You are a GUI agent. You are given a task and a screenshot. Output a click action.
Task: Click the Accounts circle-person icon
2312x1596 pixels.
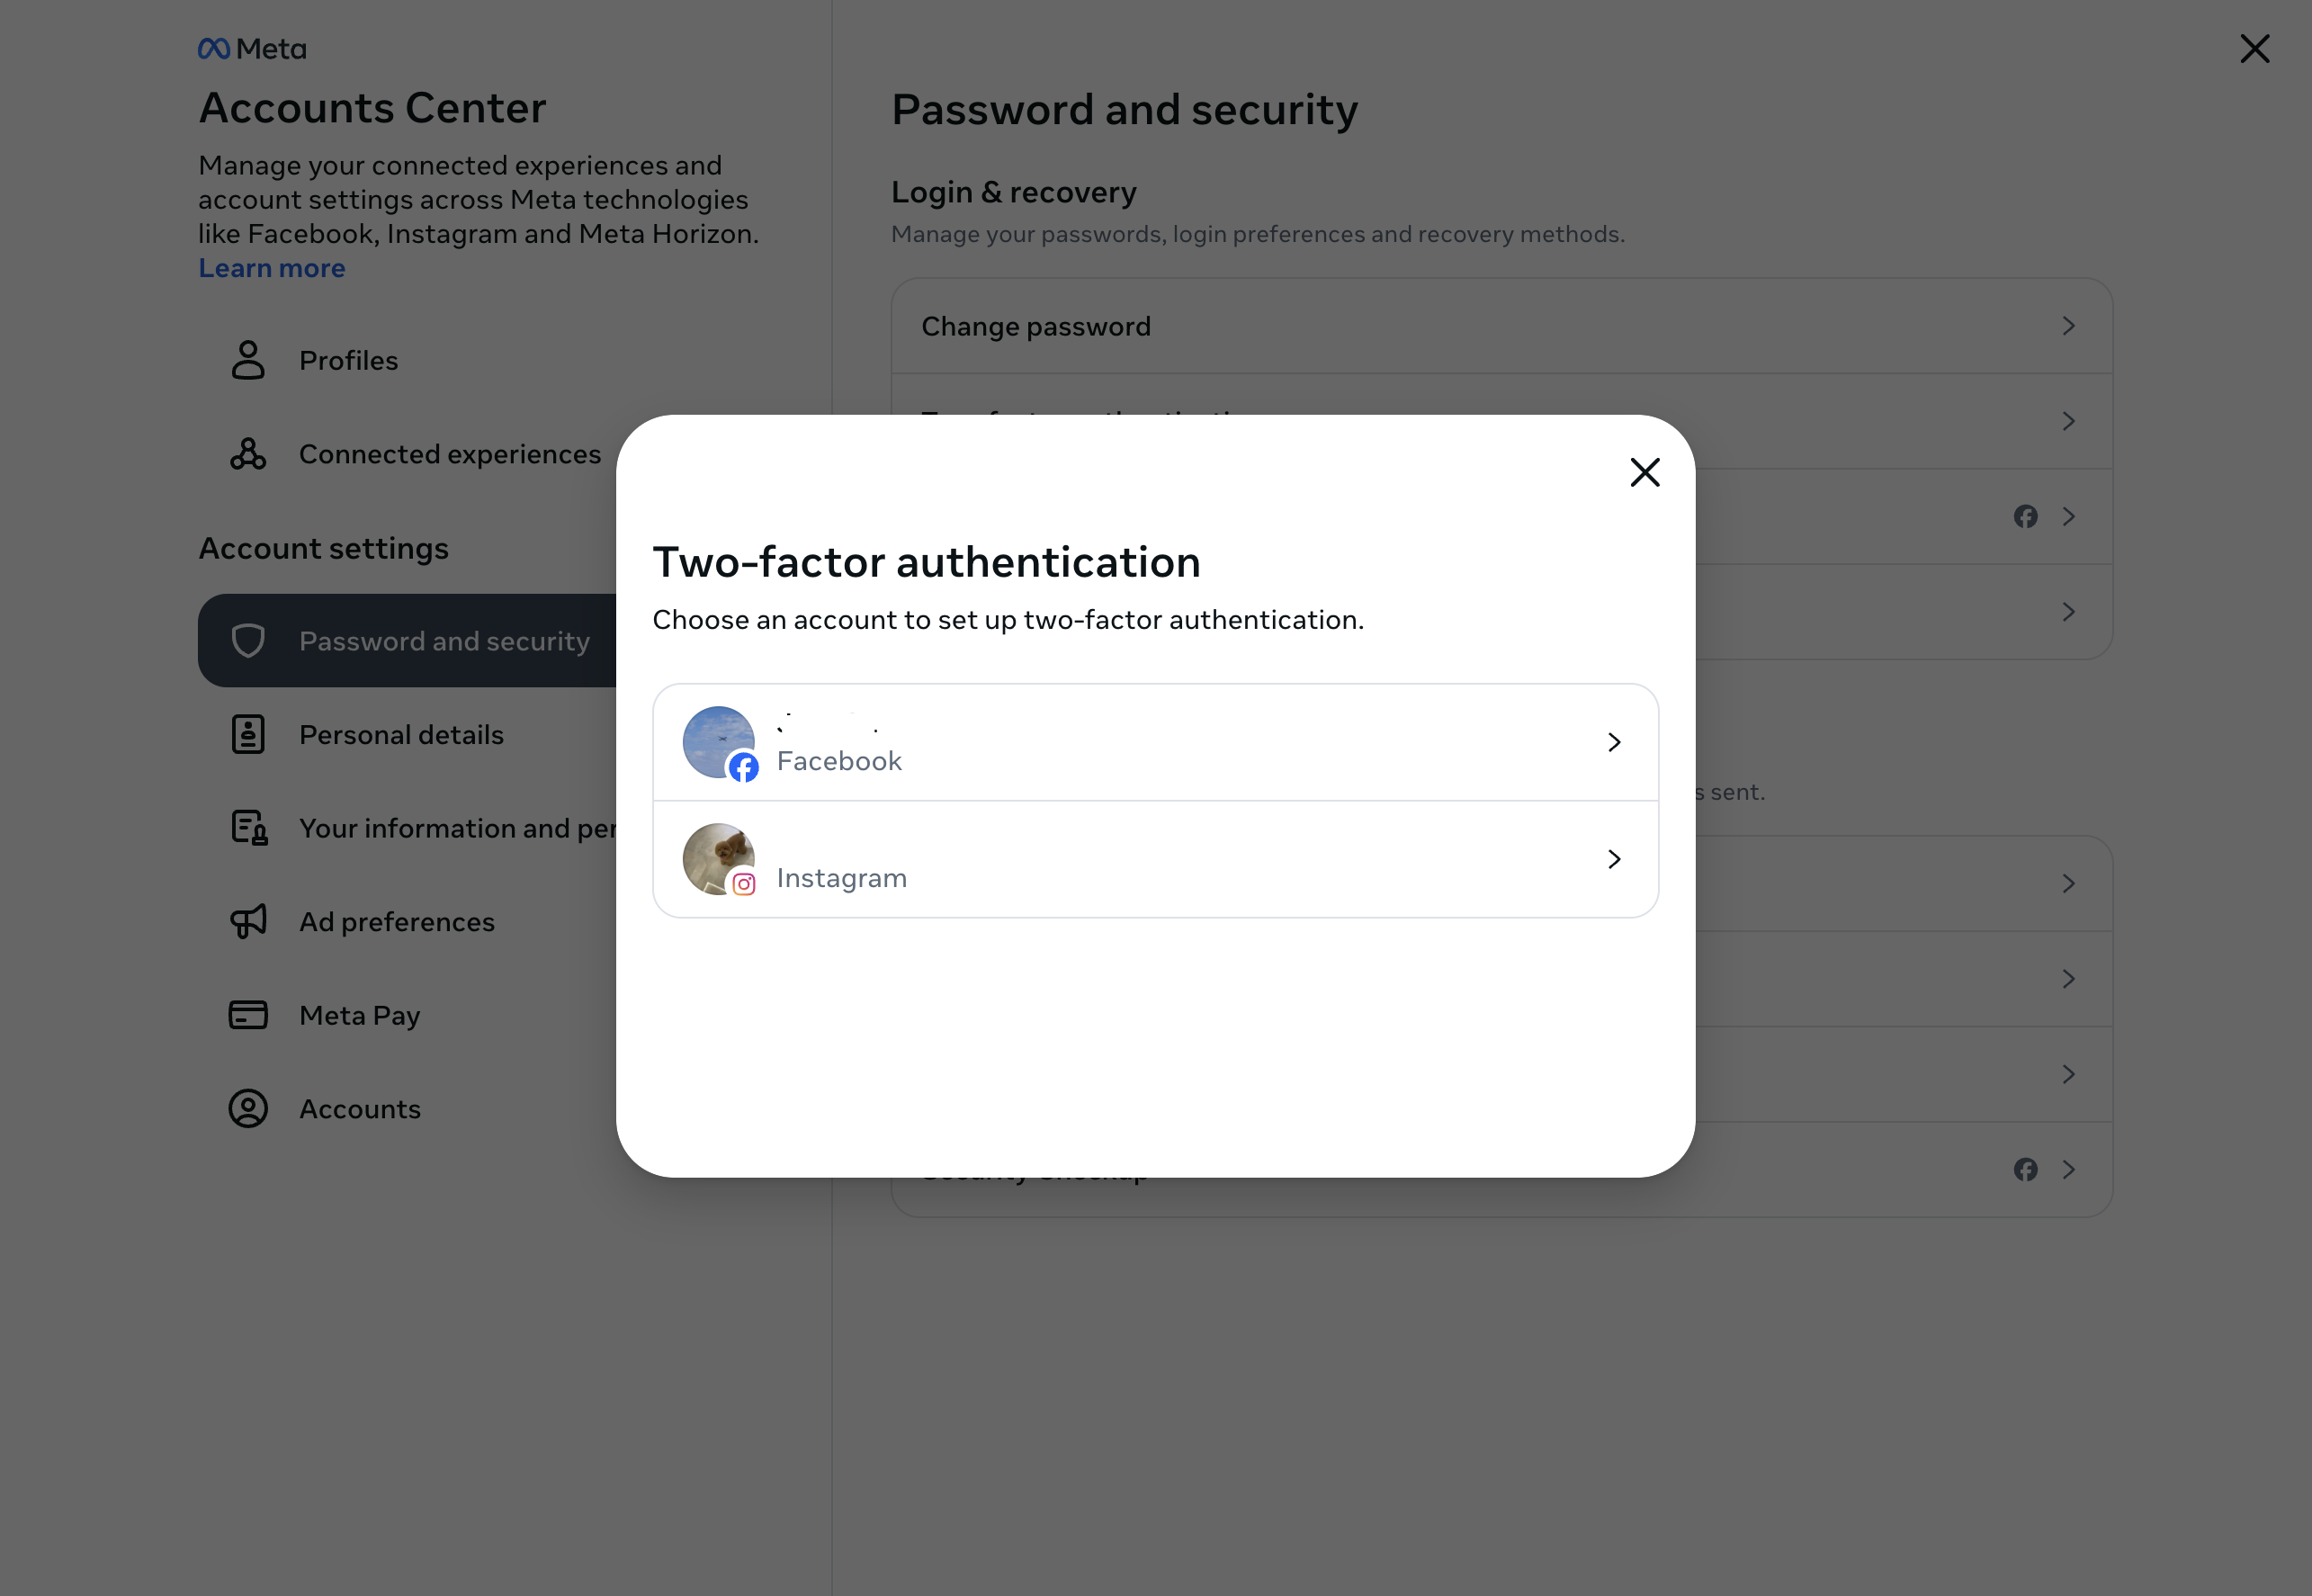point(248,1109)
